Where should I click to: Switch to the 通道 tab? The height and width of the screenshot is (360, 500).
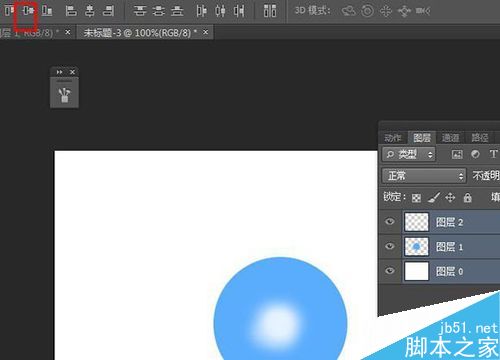[450, 138]
